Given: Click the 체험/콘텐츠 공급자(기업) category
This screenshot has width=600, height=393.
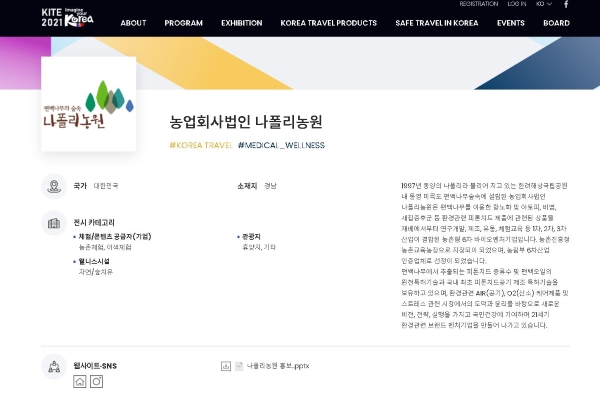Looking at the screenshot, I should point(115,236).
